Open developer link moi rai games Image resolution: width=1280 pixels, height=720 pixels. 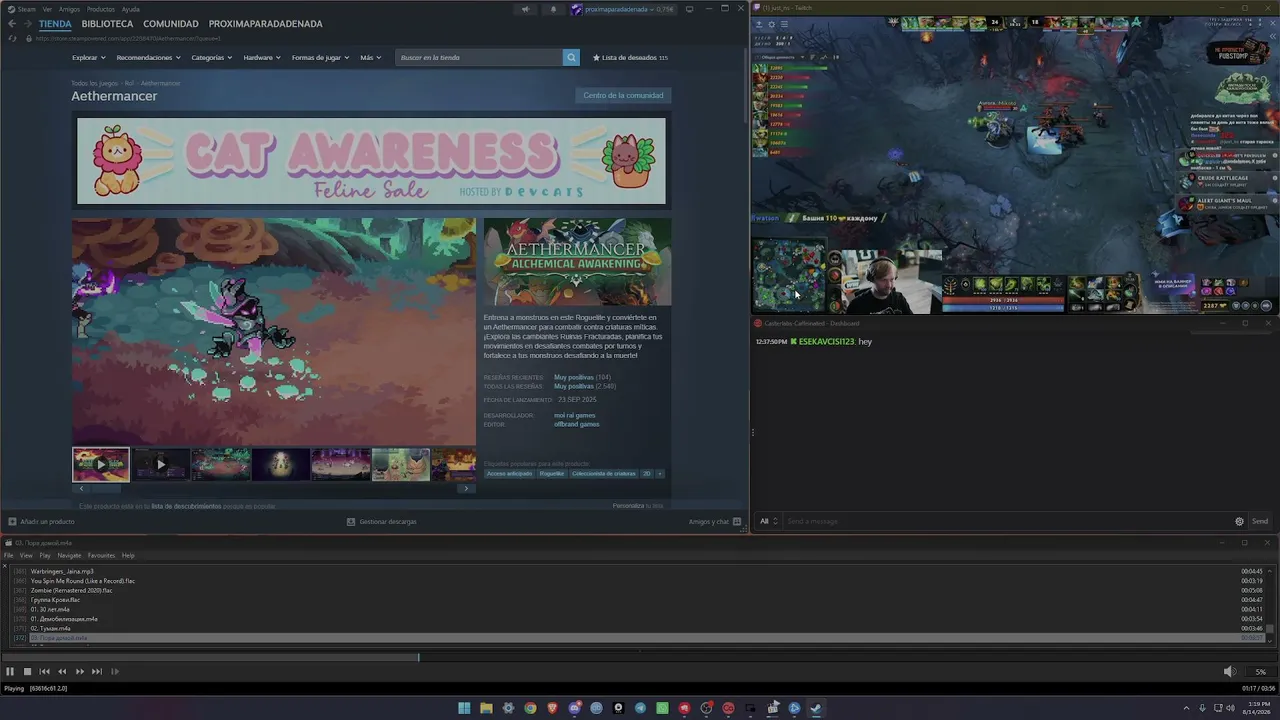(575, 415)
